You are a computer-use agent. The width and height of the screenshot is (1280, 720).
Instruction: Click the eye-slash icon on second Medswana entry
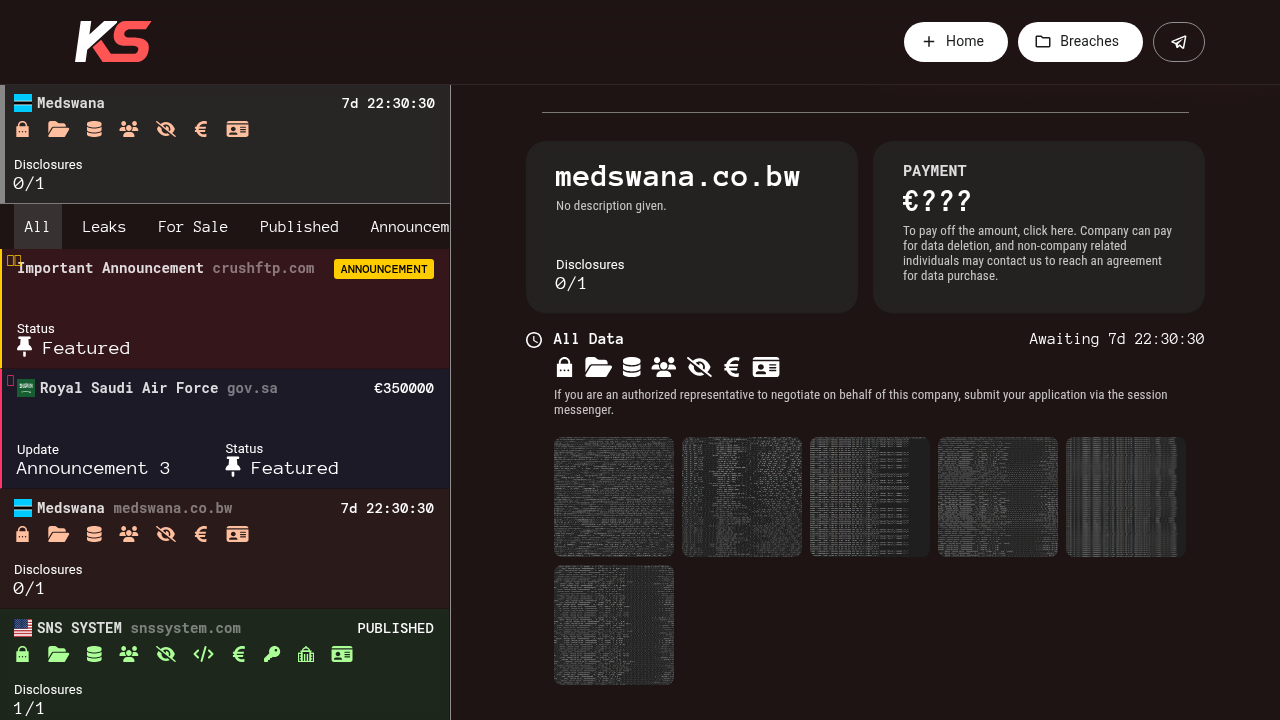(x=166, y=534)
